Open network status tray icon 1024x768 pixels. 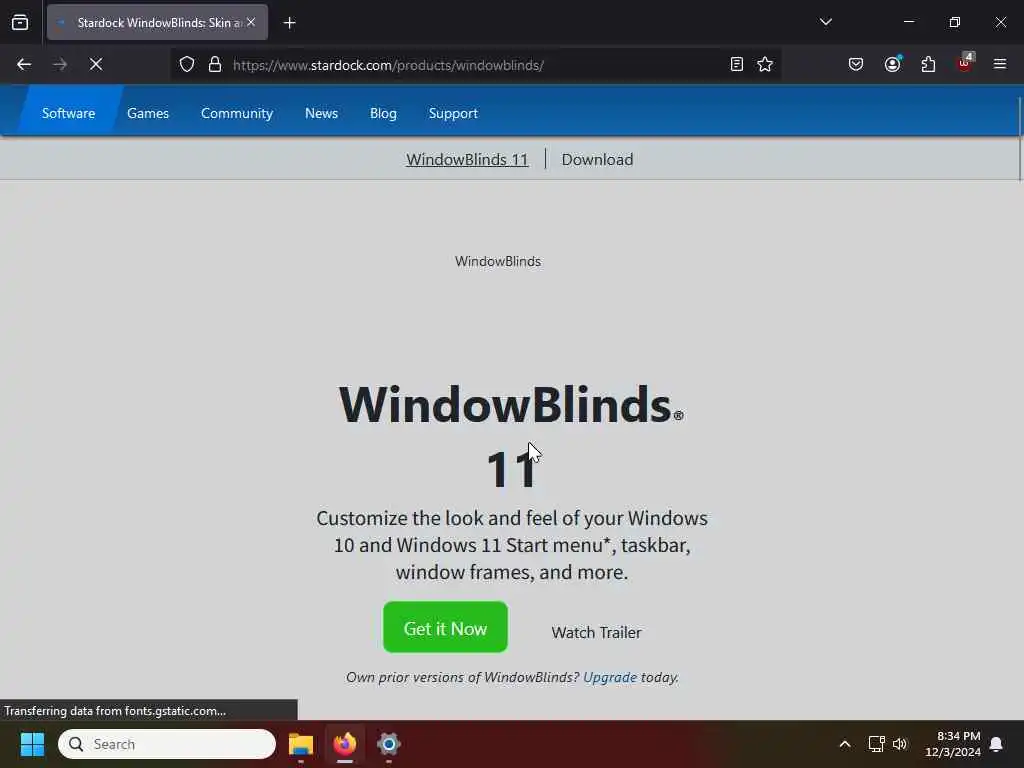[x=876, y=744]
